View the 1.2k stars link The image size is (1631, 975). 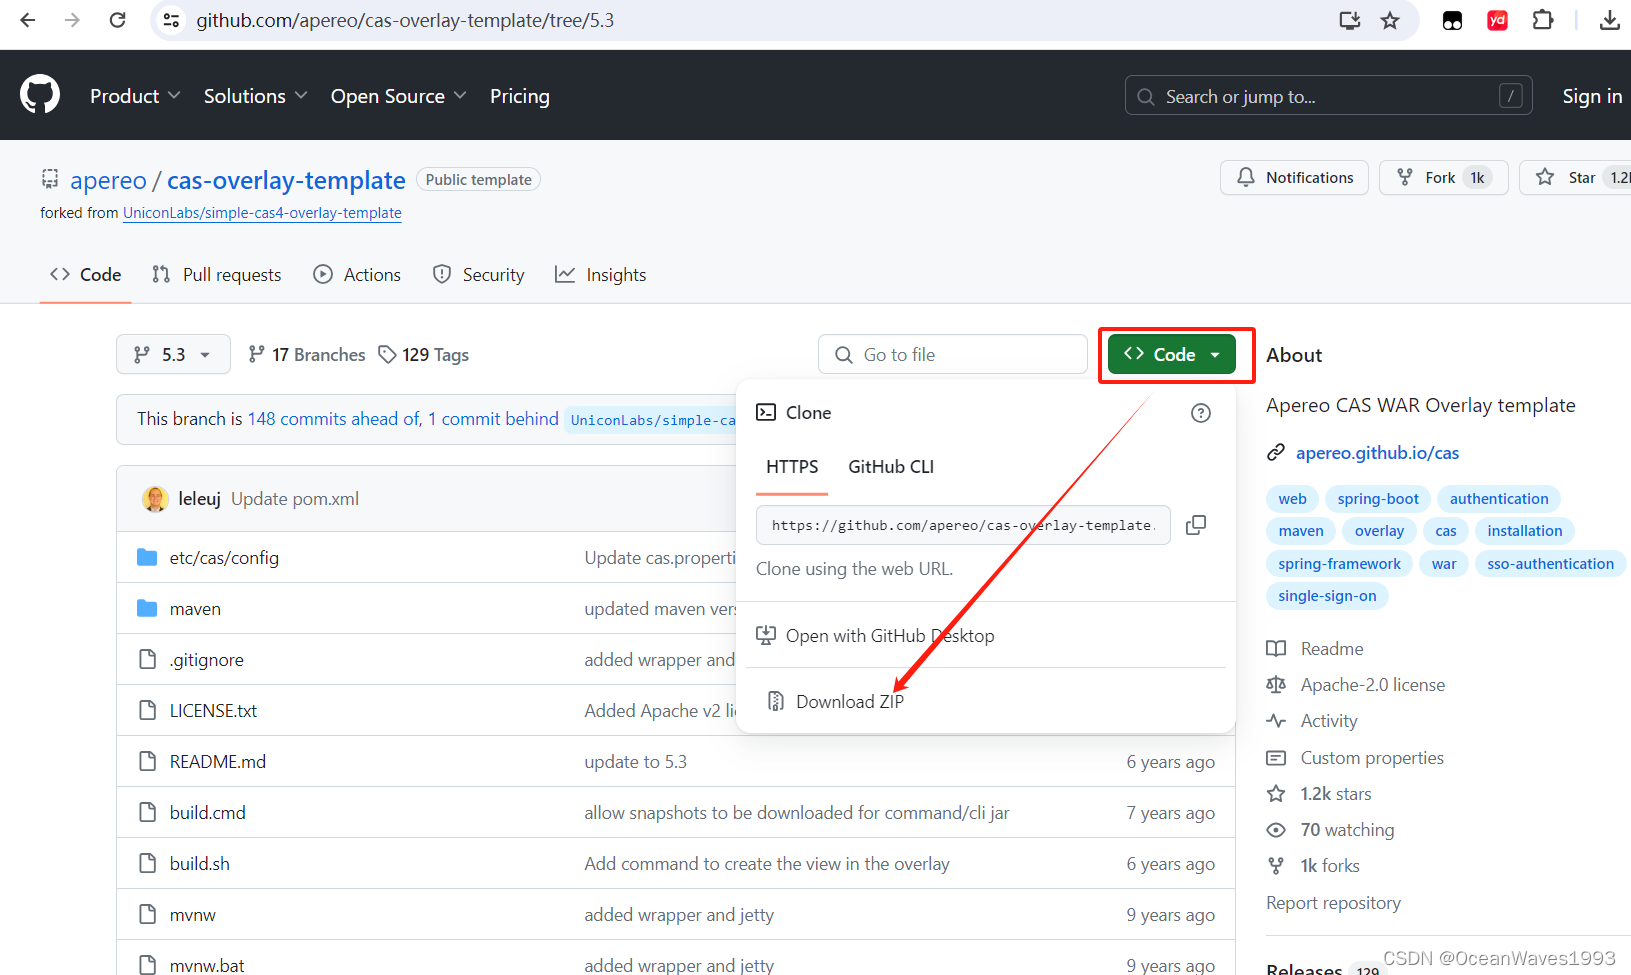pos(1336,794)
